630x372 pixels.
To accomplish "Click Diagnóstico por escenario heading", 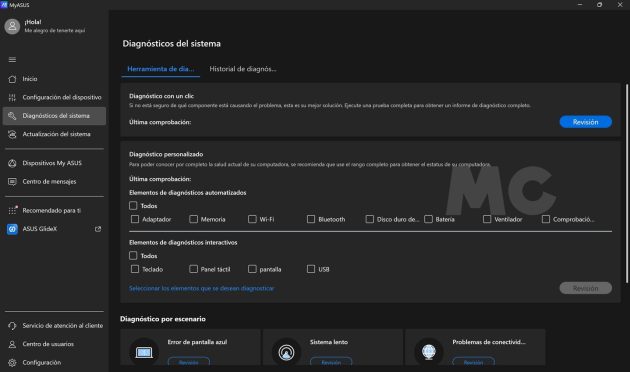I will [163, 319].
